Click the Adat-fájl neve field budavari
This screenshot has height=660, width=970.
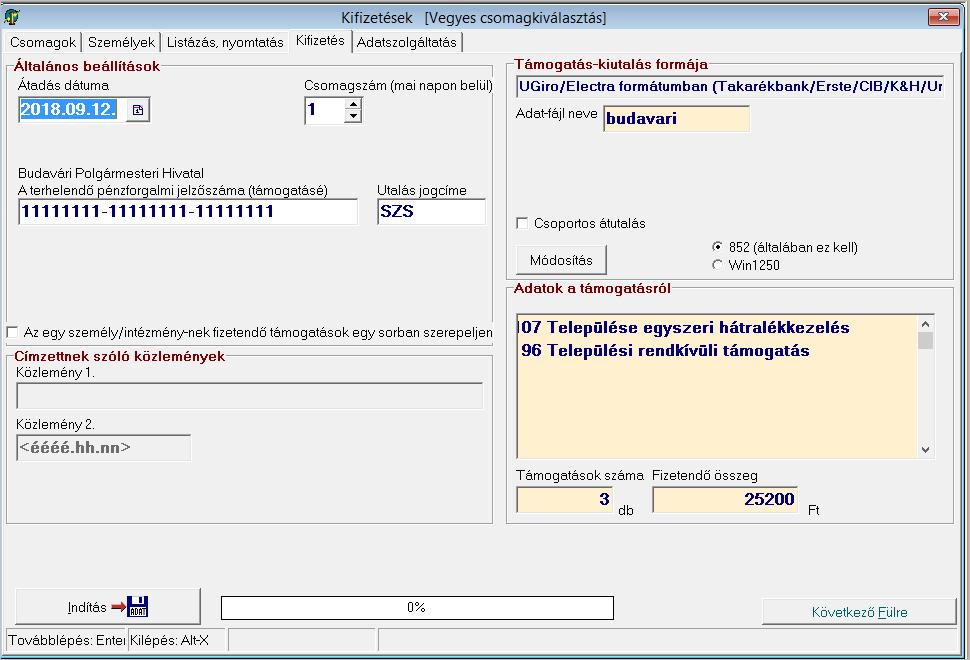pyautogui.click(x=676, y=118)
